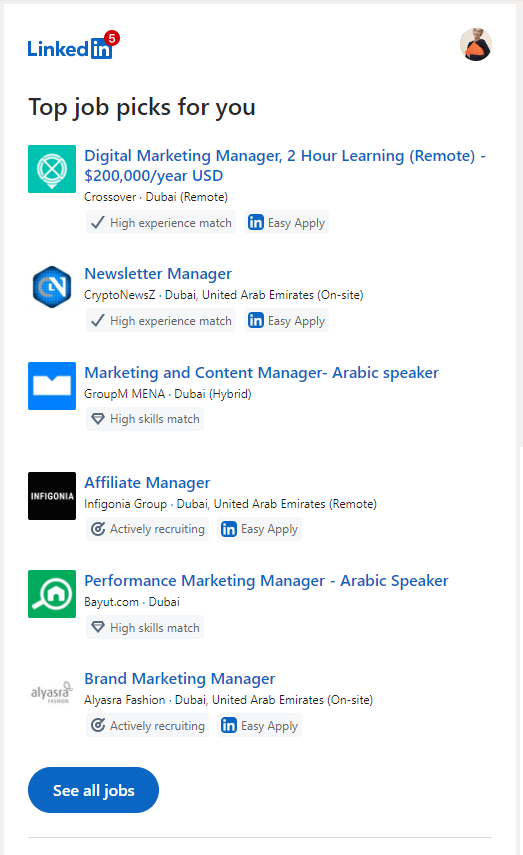Open Performance Marketing Manager - Arabic Speaker job
The width and height of the screenshot is (523, 855).
(266, 581)
